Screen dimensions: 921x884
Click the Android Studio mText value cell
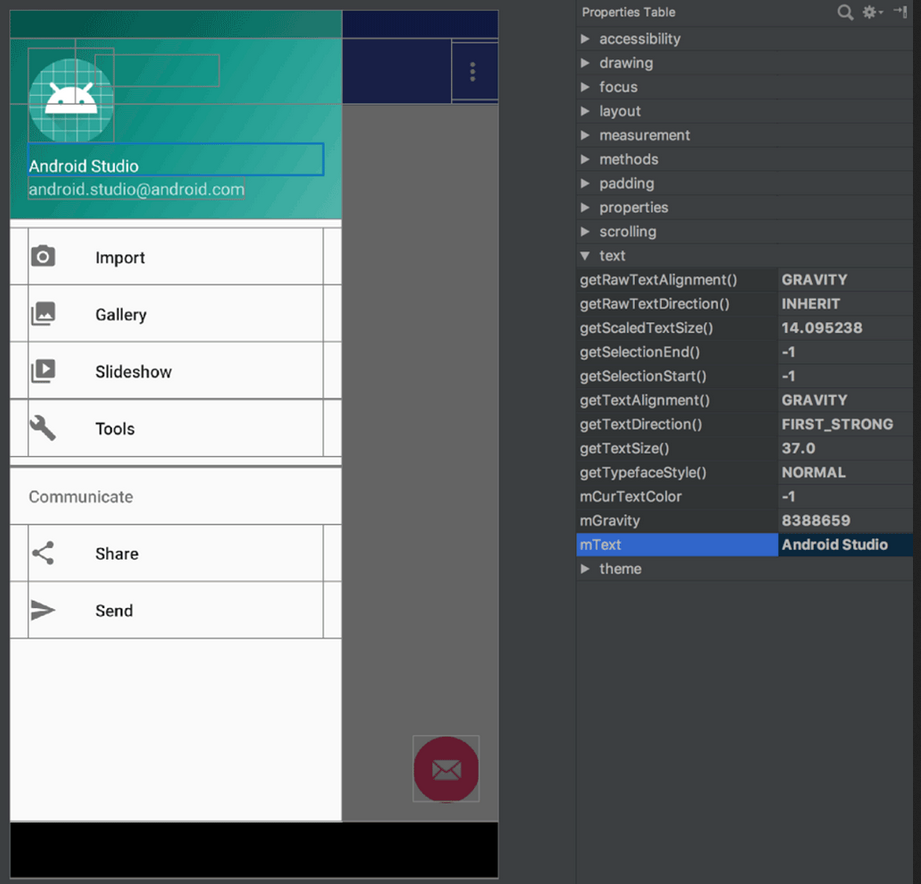point(845,544)
